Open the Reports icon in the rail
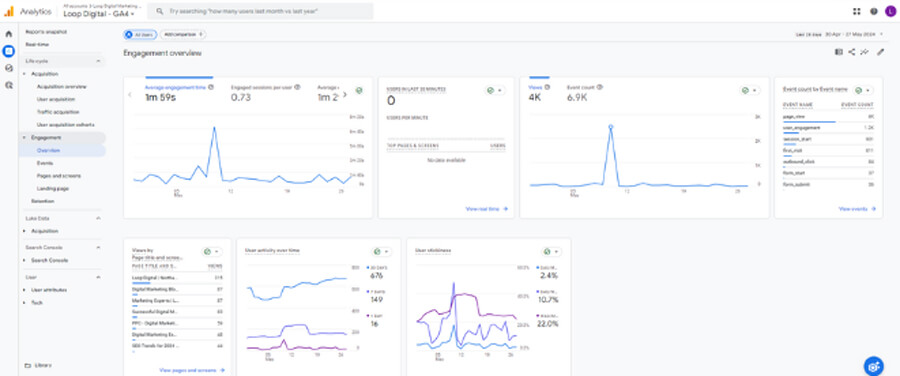This screenshot has width=900, height=376. point(9,51)
